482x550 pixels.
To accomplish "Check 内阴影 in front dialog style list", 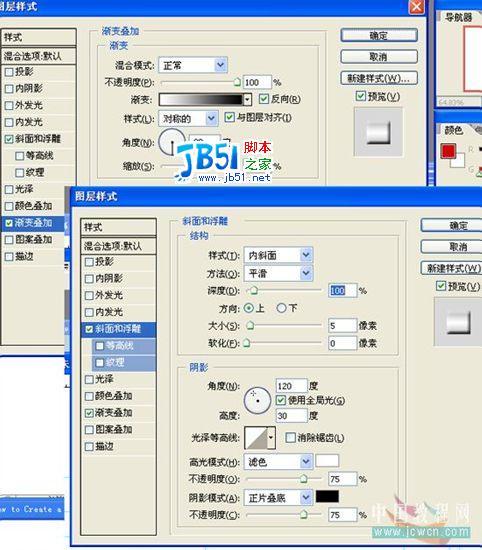I will (x=89, y=279).
